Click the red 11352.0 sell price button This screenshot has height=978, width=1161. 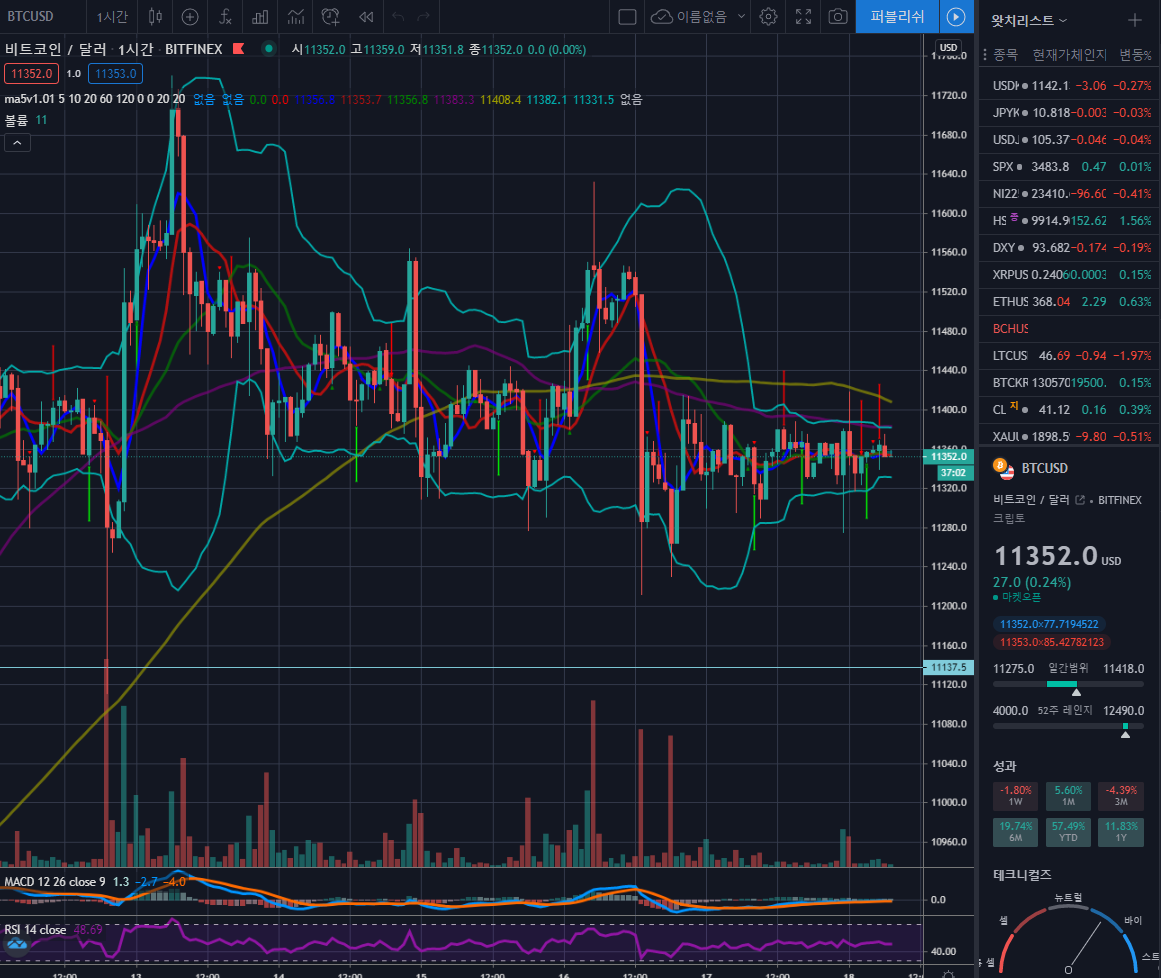(x=31, y=73)
